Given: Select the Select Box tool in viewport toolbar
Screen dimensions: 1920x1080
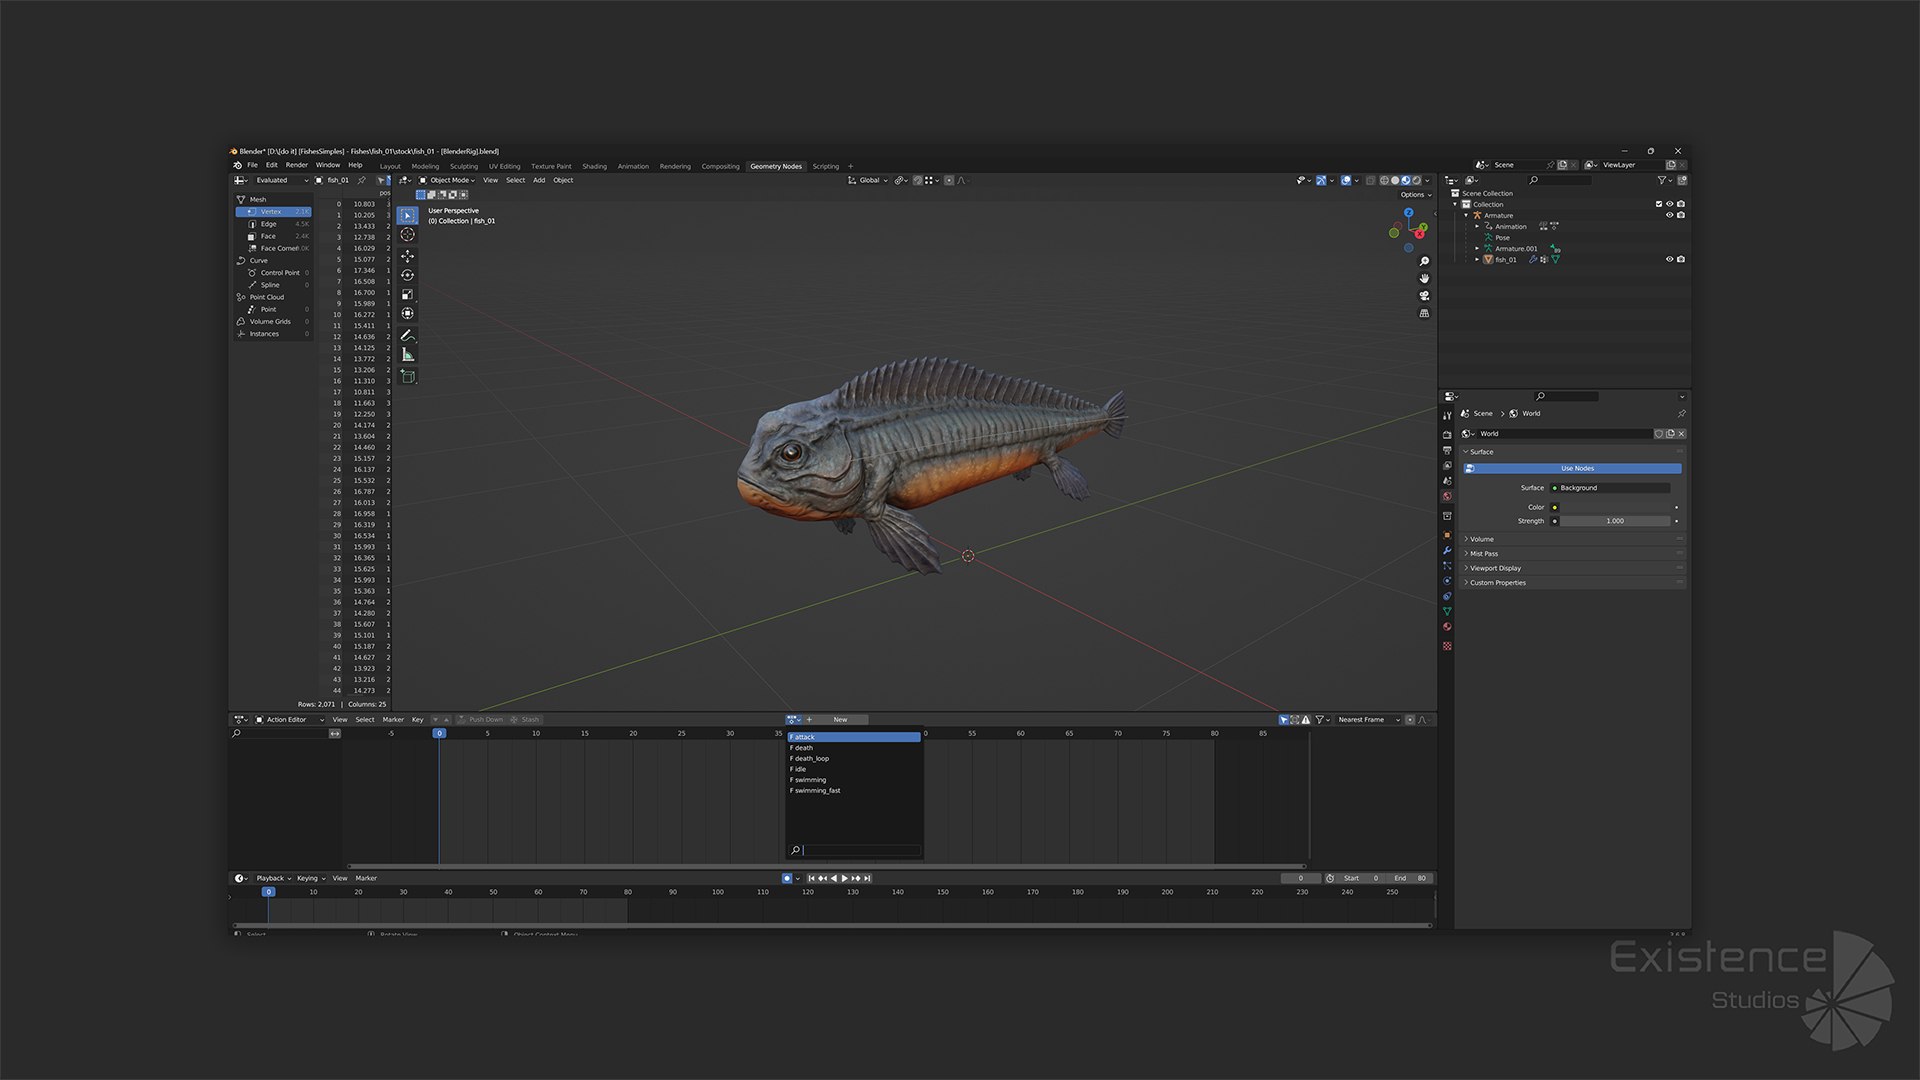Looking at the screenshot, I should [407, 215].
